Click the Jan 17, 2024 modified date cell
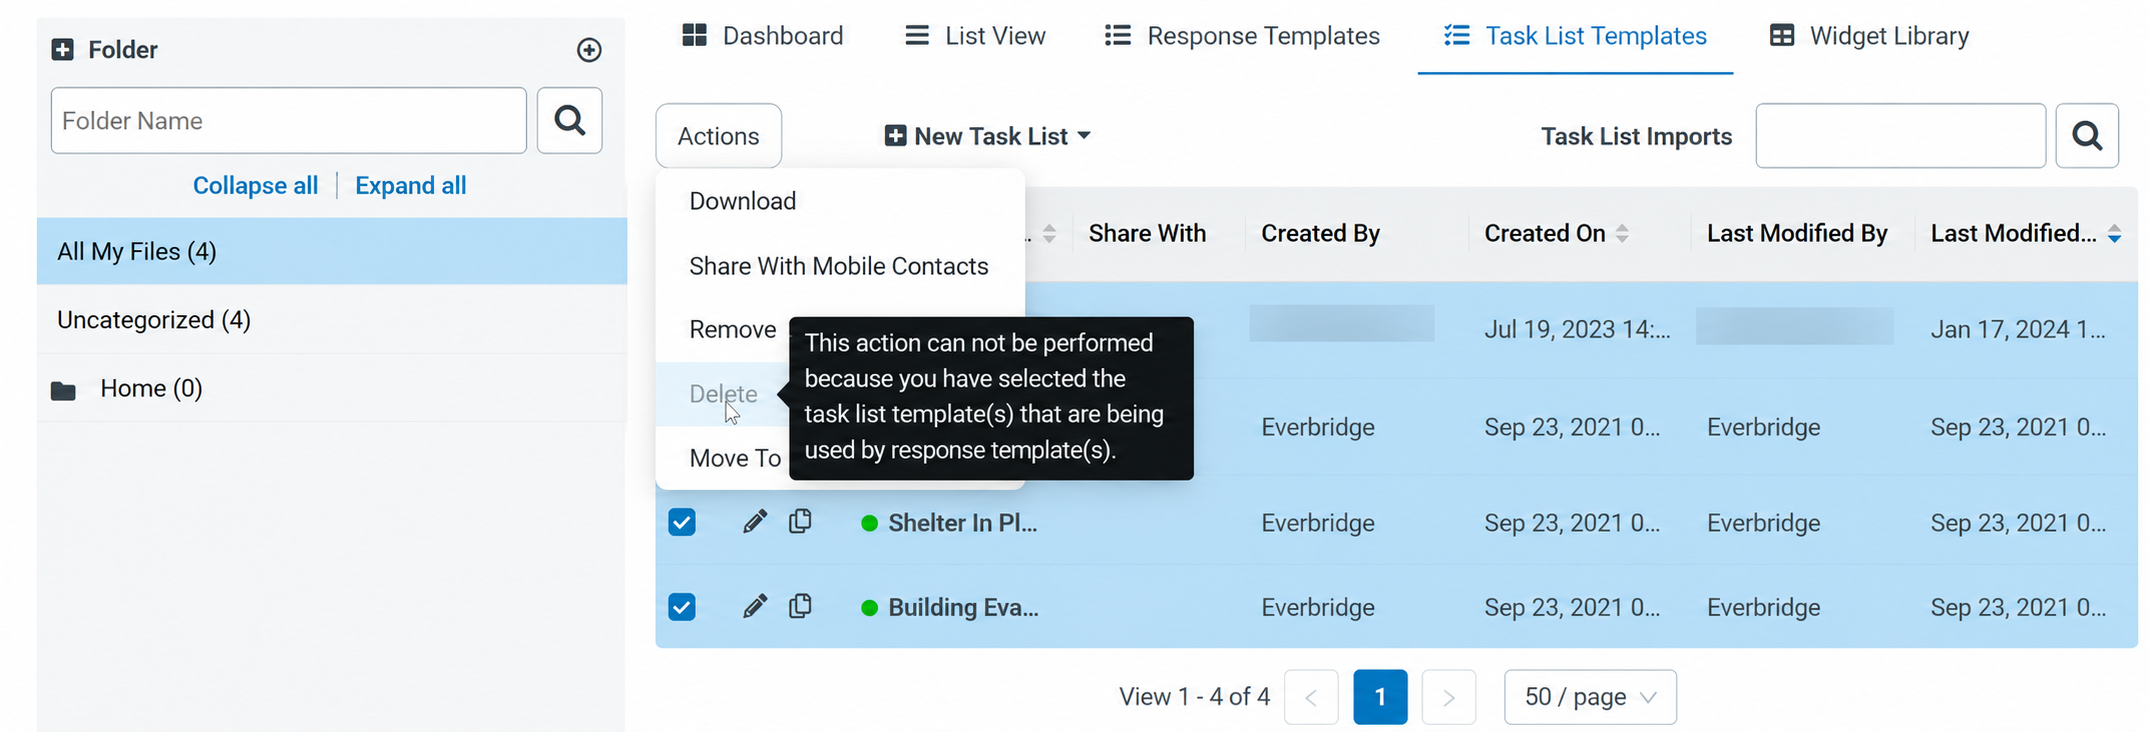This screenshot has width=2149, height=732. point(2018,329)
